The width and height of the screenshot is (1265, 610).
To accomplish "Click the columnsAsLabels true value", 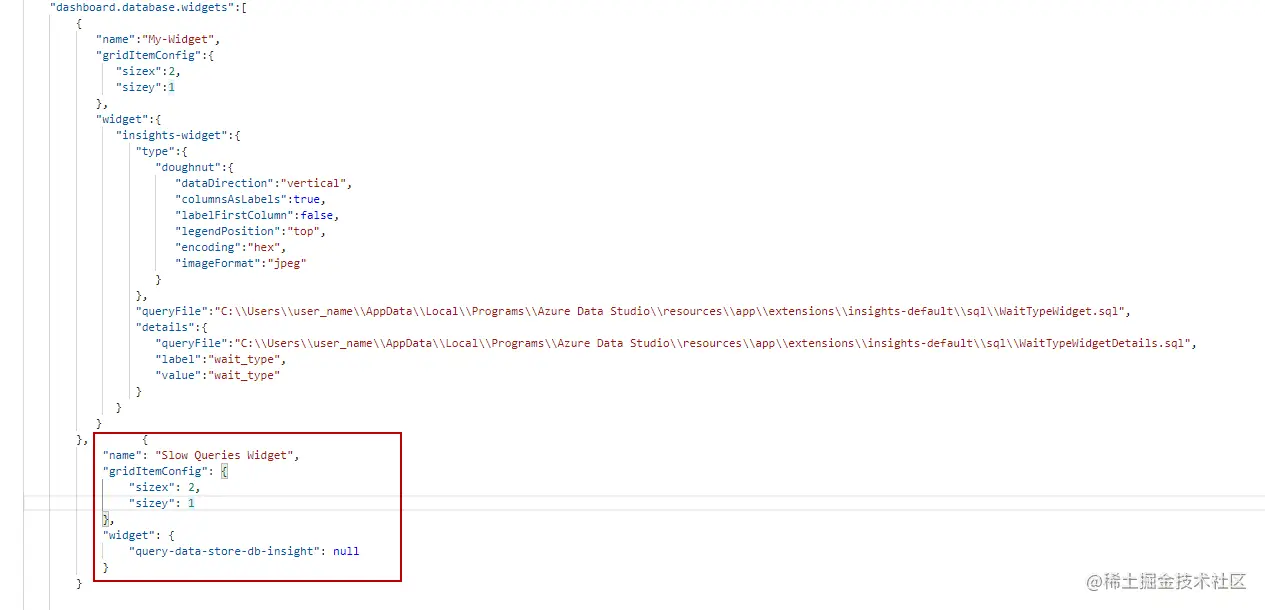I will tap(307, 199).
